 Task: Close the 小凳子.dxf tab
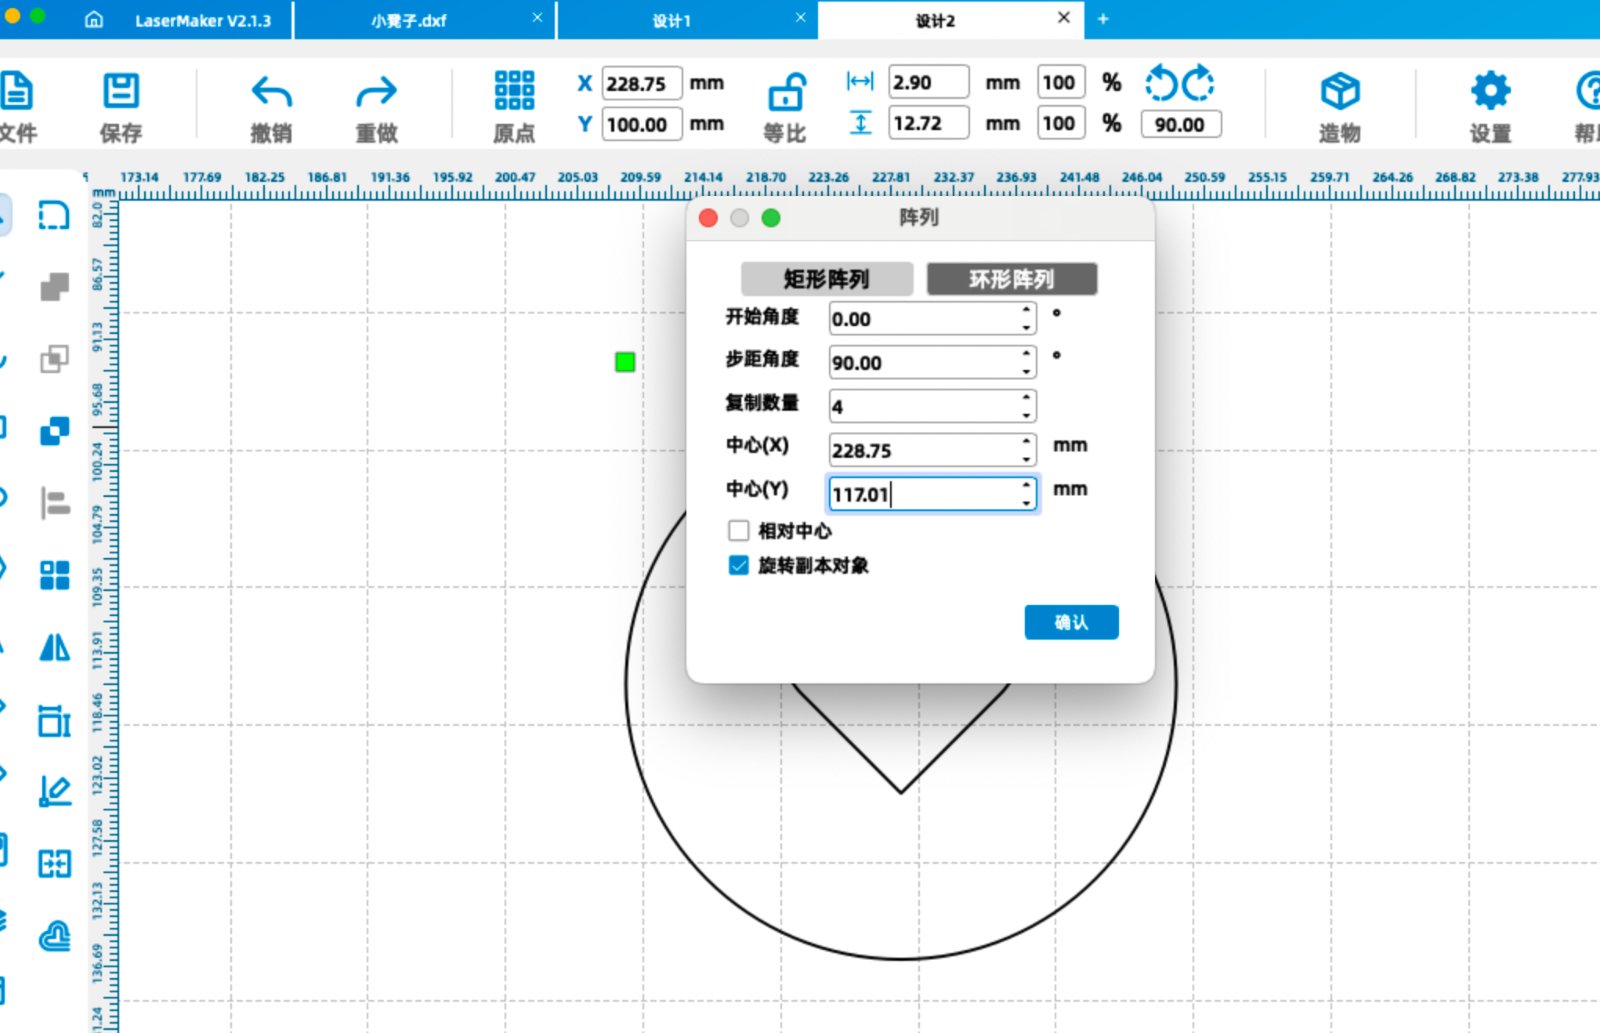[537, 18]
